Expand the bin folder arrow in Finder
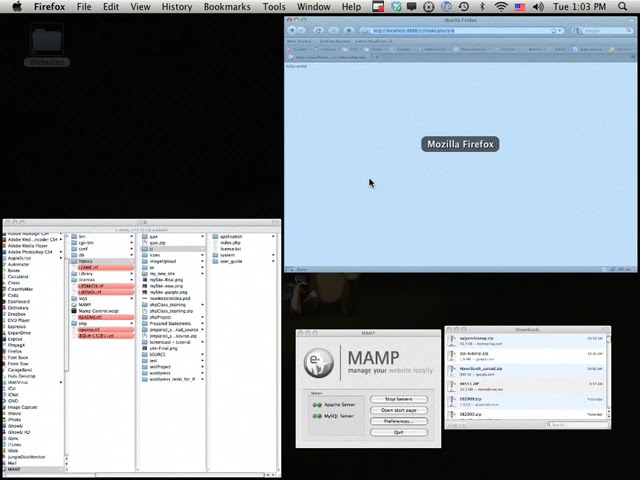640x480 pixels. 131,236
